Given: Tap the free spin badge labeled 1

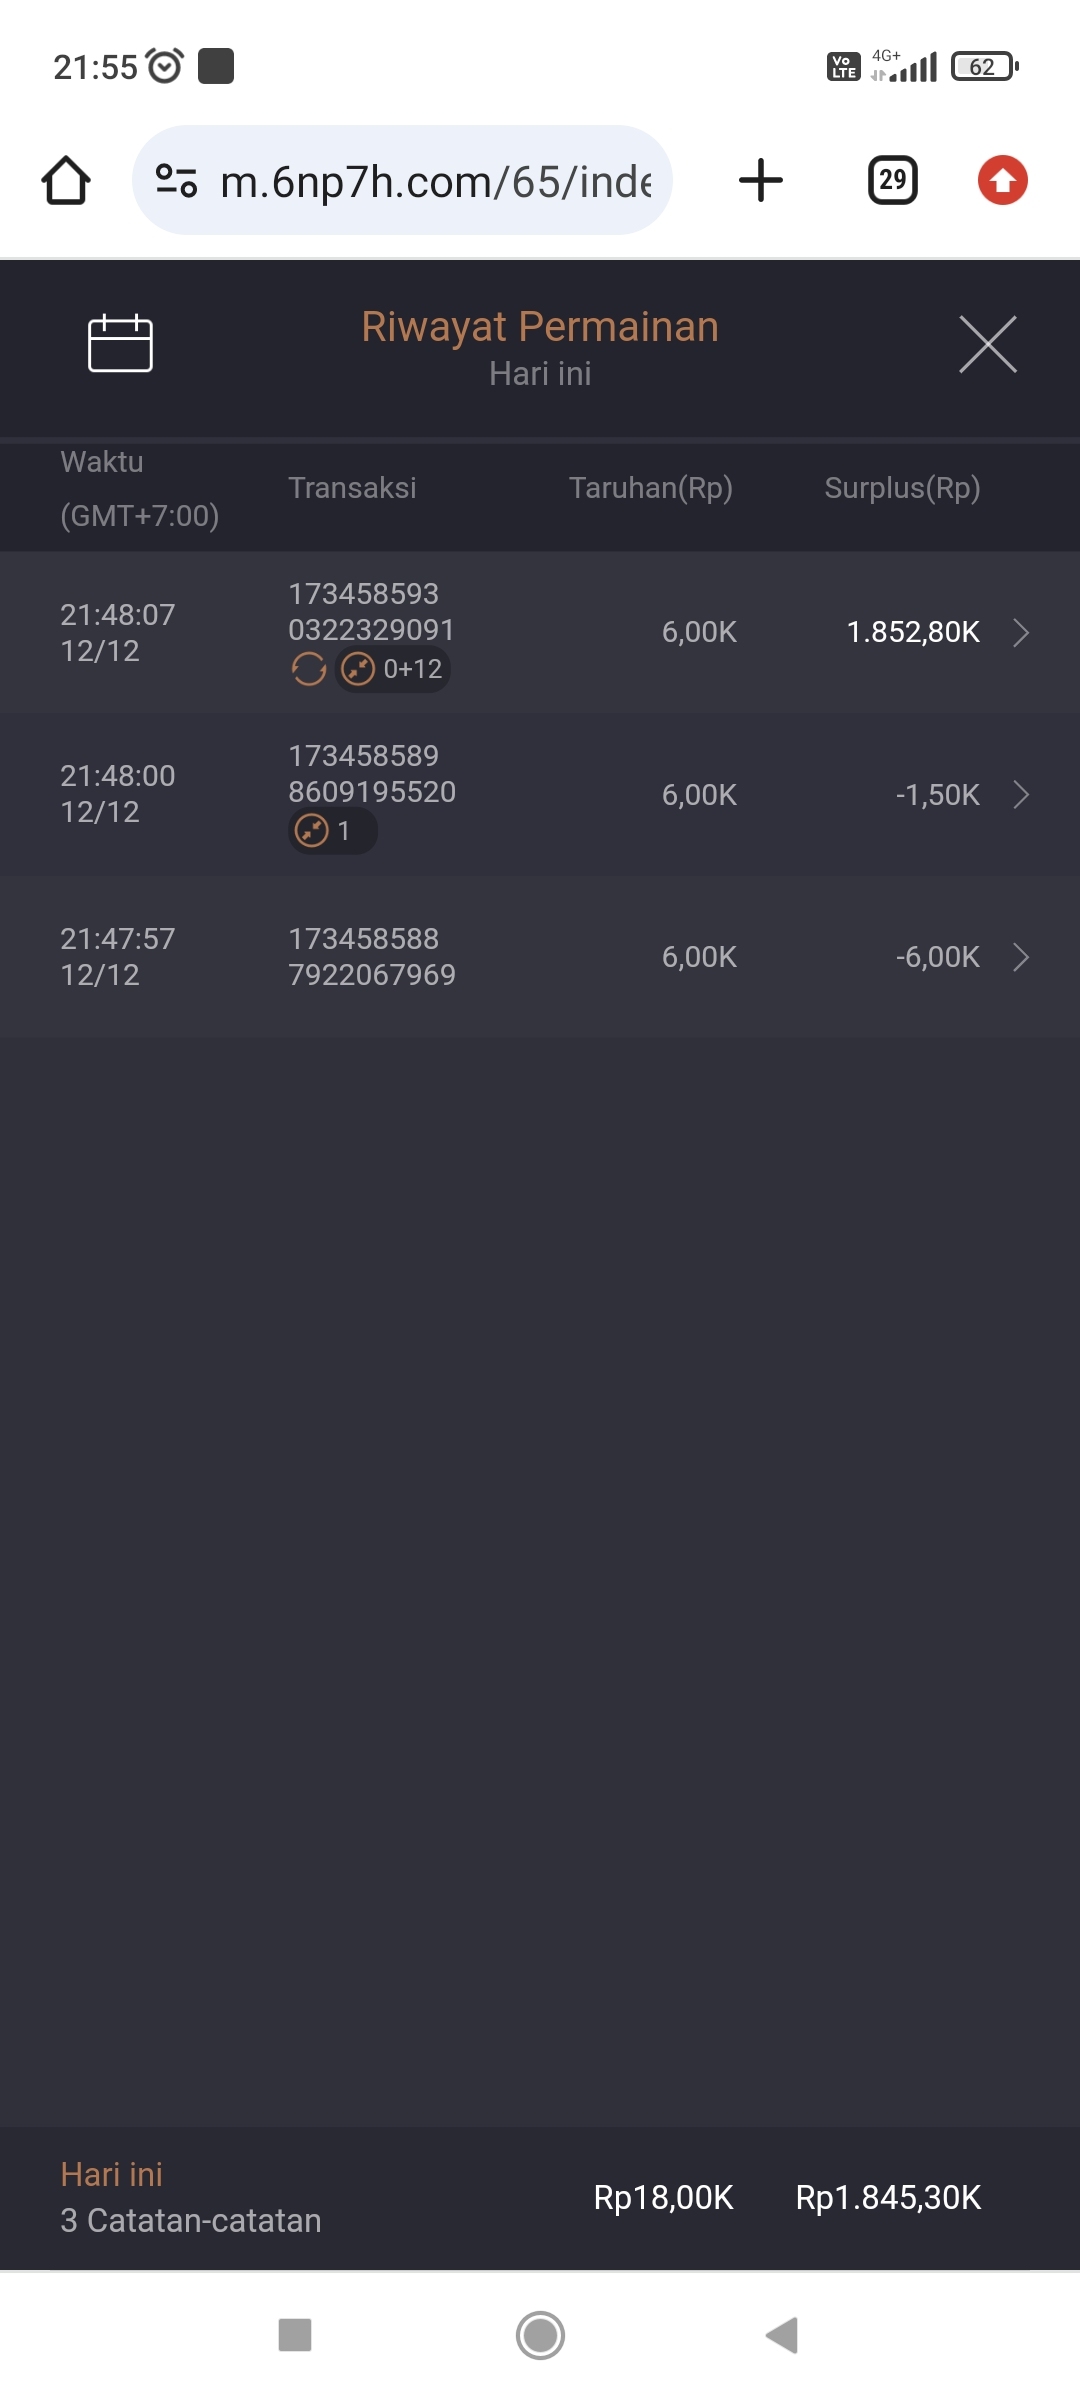Looking at the screenshot, I should [332, 831].
